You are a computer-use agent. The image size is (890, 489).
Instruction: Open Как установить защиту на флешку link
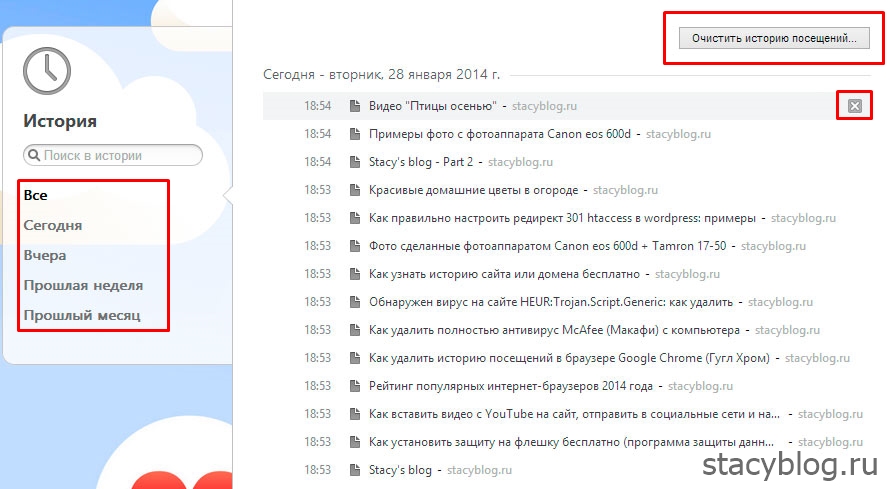click(572, 442)
